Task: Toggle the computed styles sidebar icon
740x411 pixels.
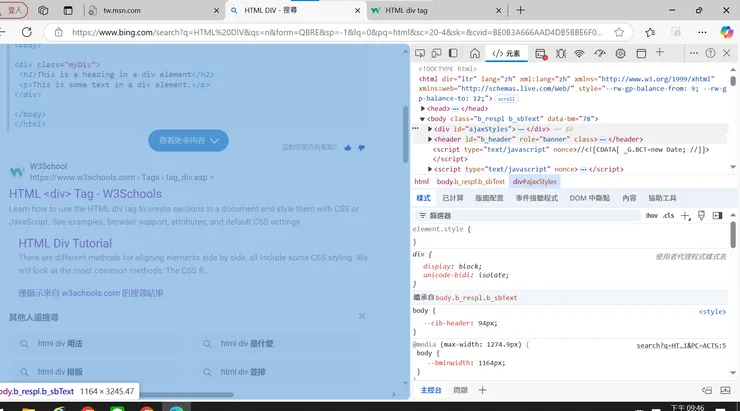Action: click(x=717, y=216)
